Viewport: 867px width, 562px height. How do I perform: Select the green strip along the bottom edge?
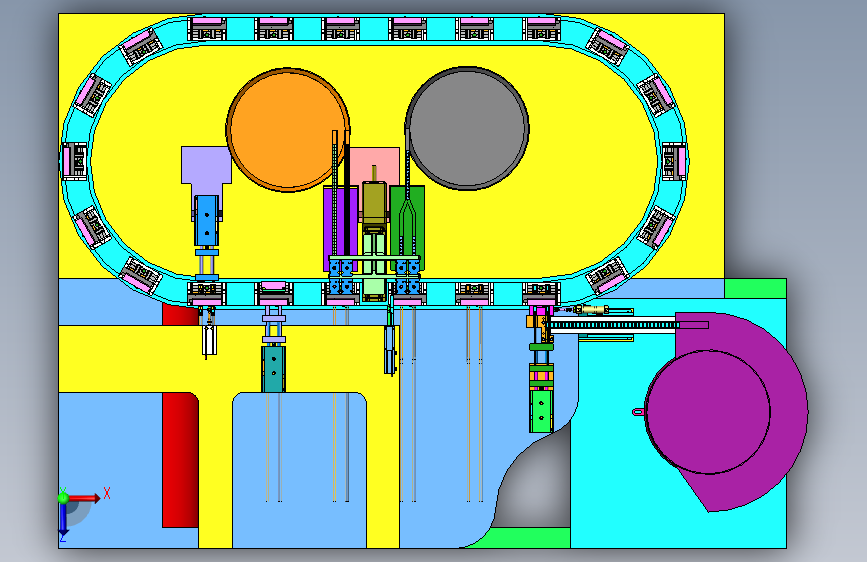[x=521, y=538]
